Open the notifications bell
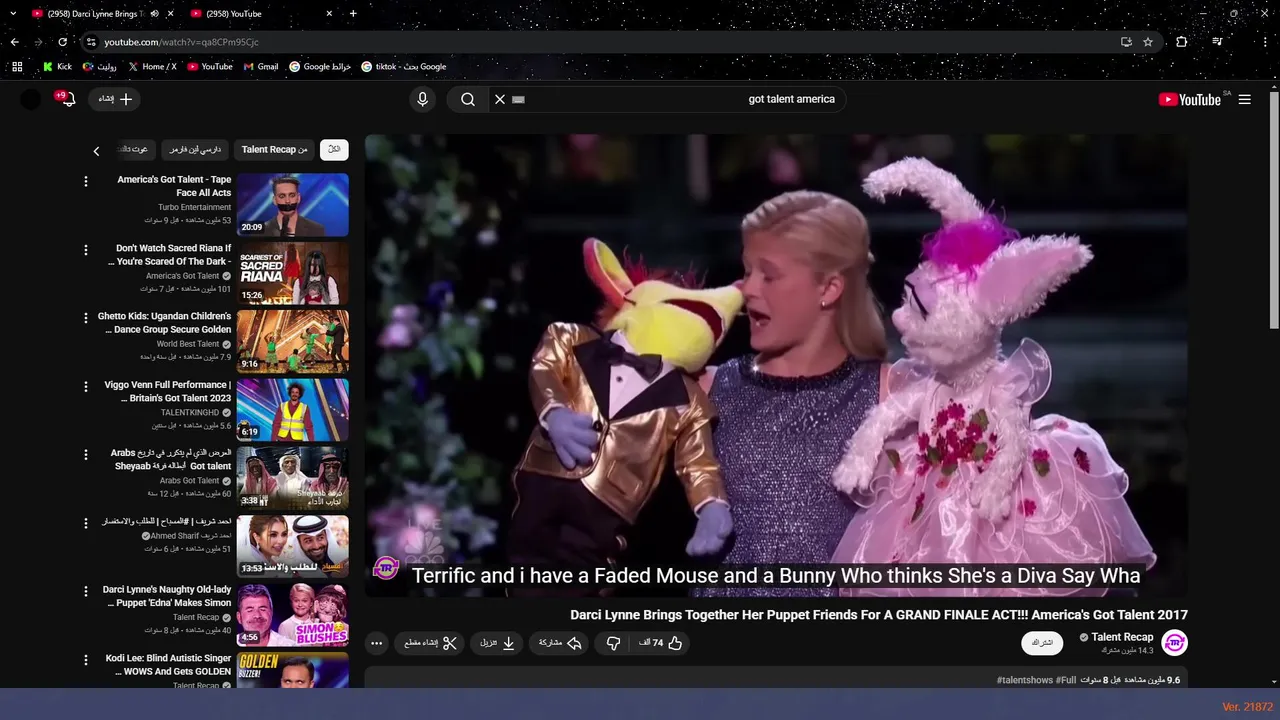The width and height of the screenshot is (1280, 720). [x=68, y=99]
